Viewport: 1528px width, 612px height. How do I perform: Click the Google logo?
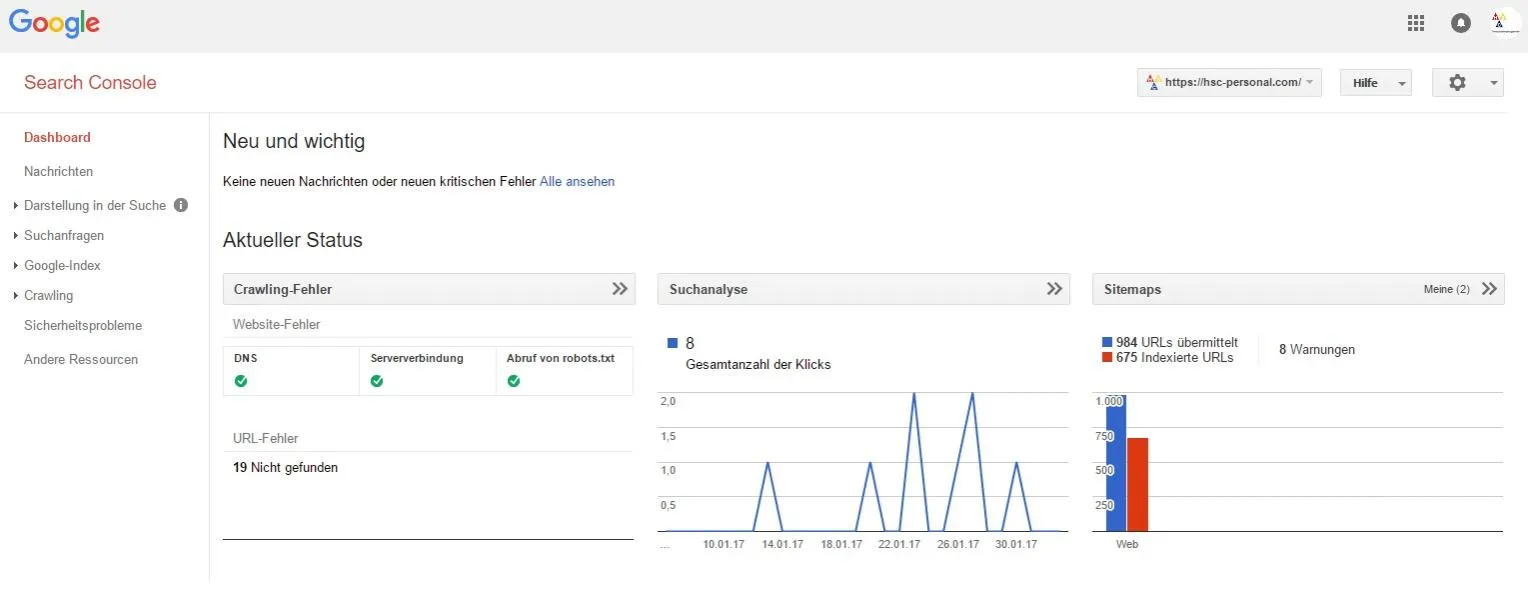(x=54, y=24)
